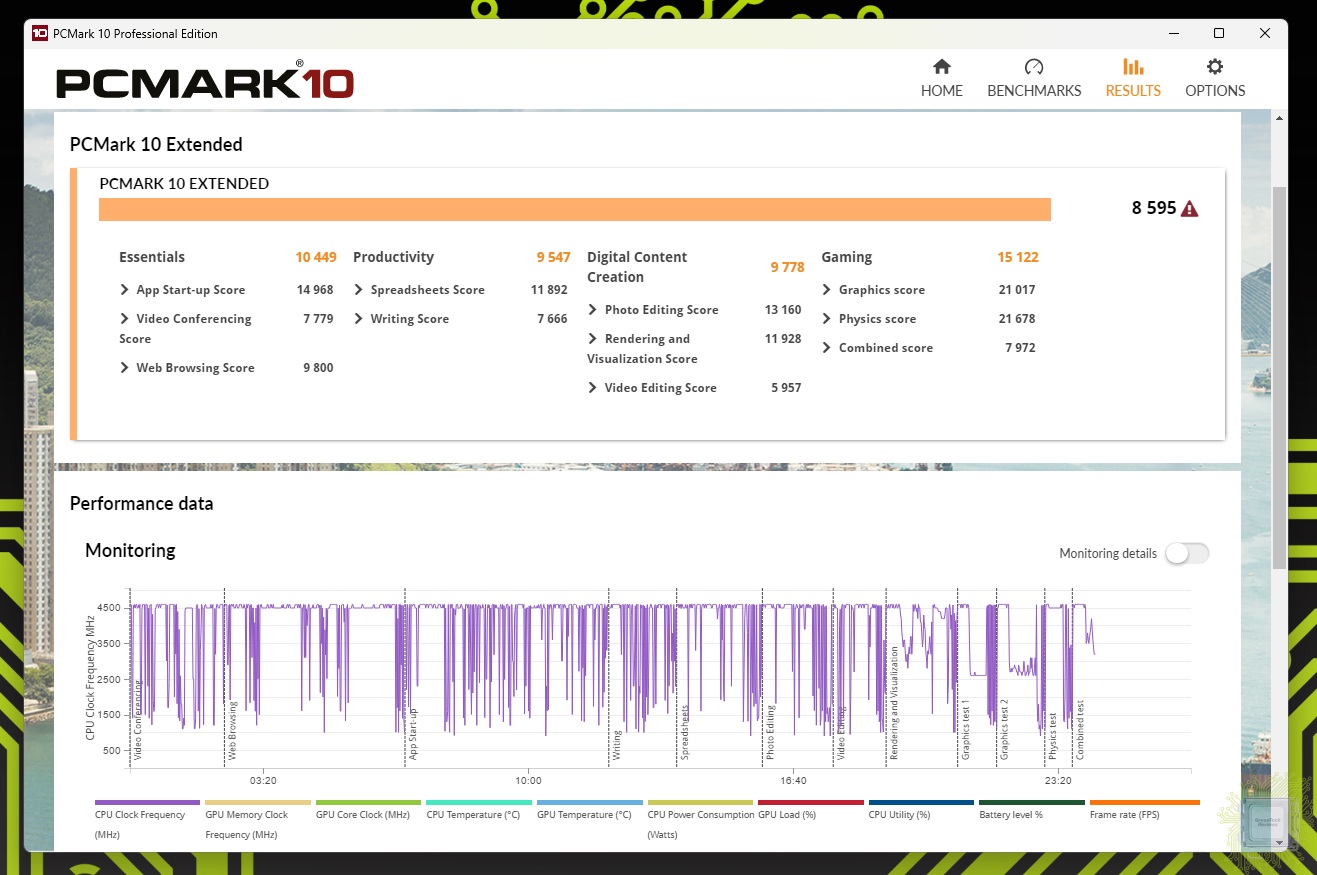The image size is (1317, 875).
Task: Click the red warning triangle next to 8 595
Action: coord(1190,209)
